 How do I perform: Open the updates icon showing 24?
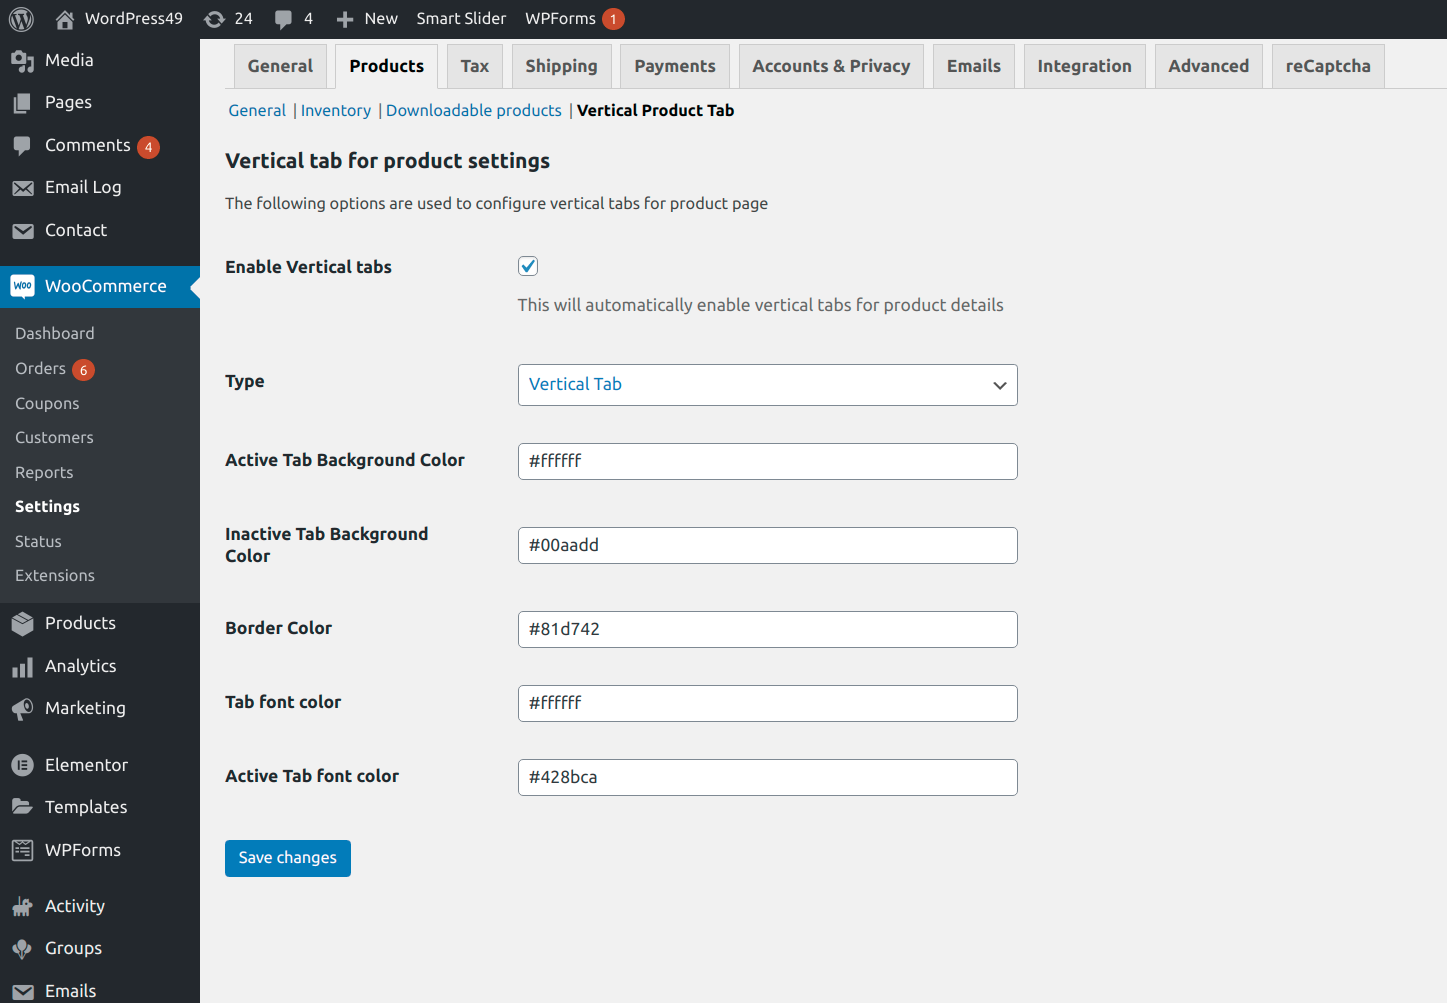coord(214,19)
